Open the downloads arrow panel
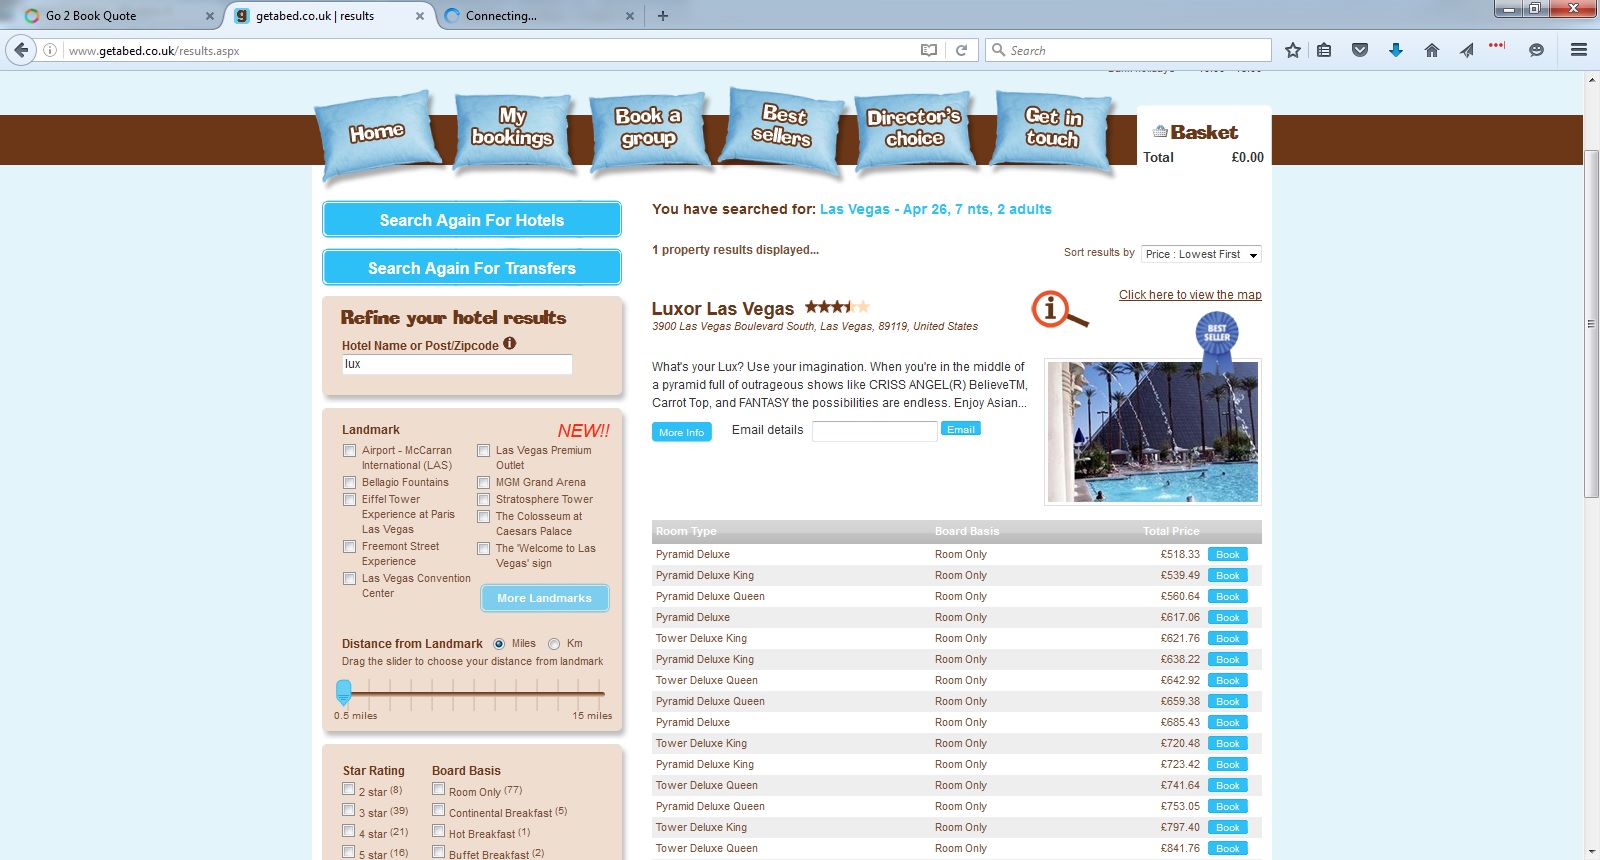This screenshot has height=860, width=1600. (x=1396, y=50)
